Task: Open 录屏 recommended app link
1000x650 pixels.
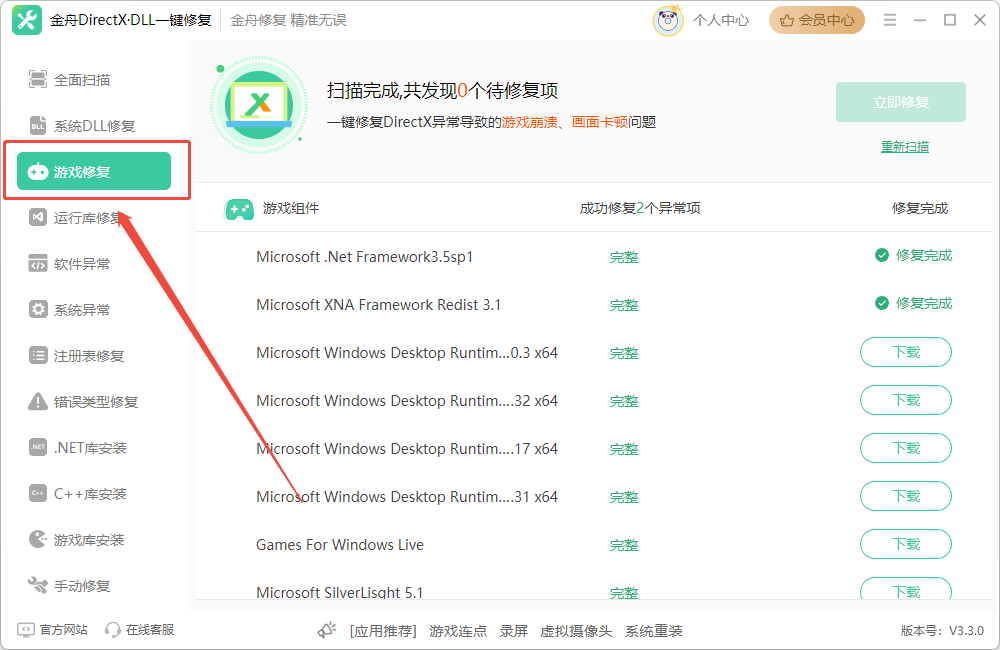Action: pos(513,631)
